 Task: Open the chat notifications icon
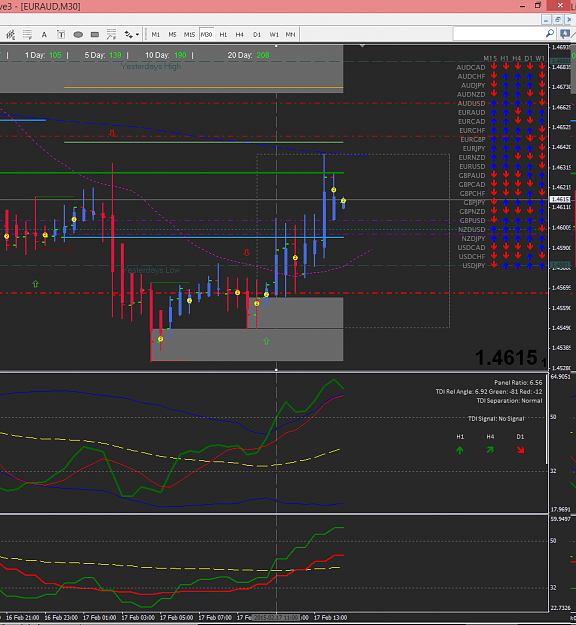[x=564, y=34]
